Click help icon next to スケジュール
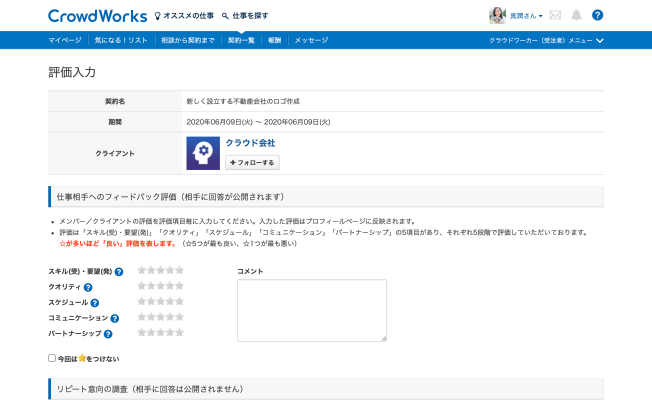Viewport: 652px width, 400px height. click(x=95, y=302)
